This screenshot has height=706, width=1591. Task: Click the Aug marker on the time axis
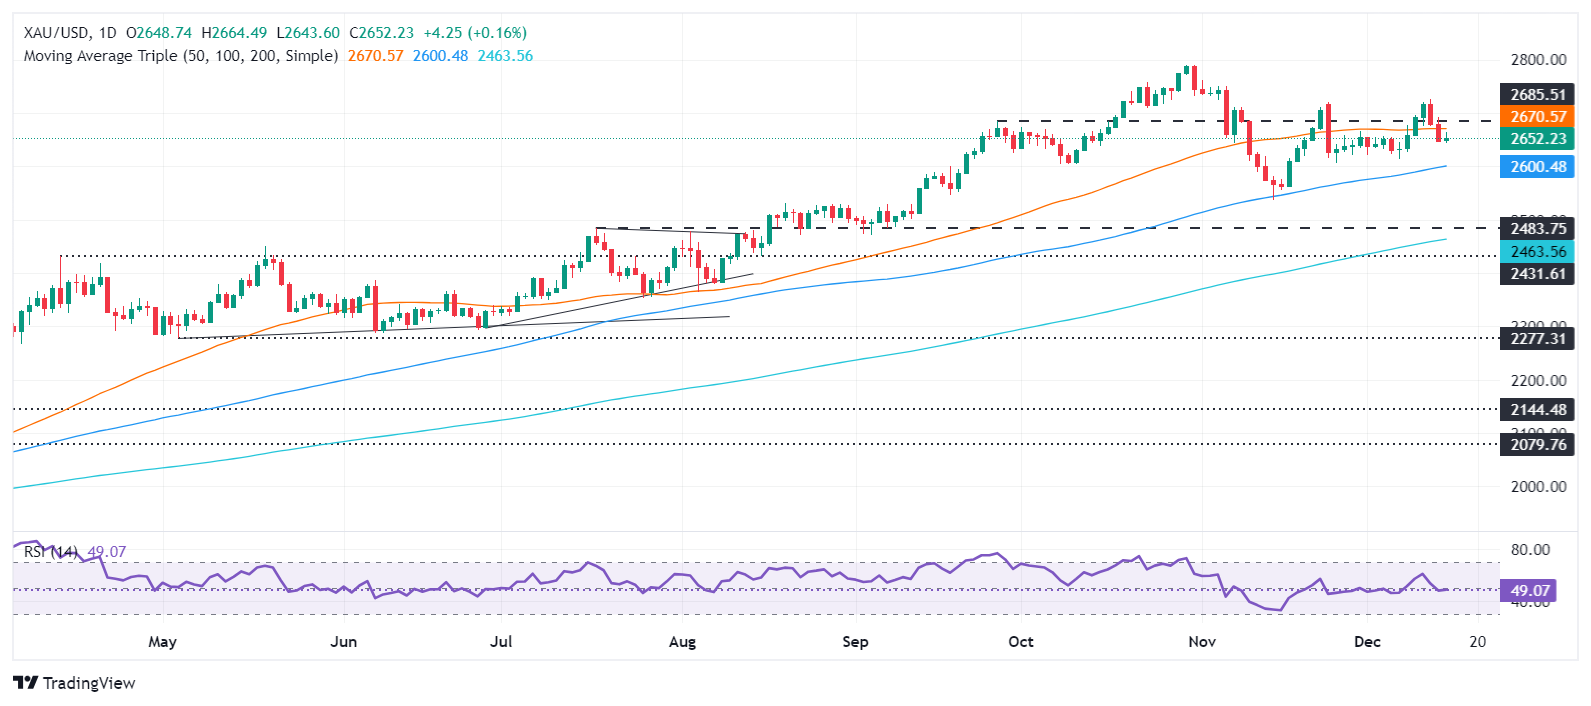pos(682,642)
